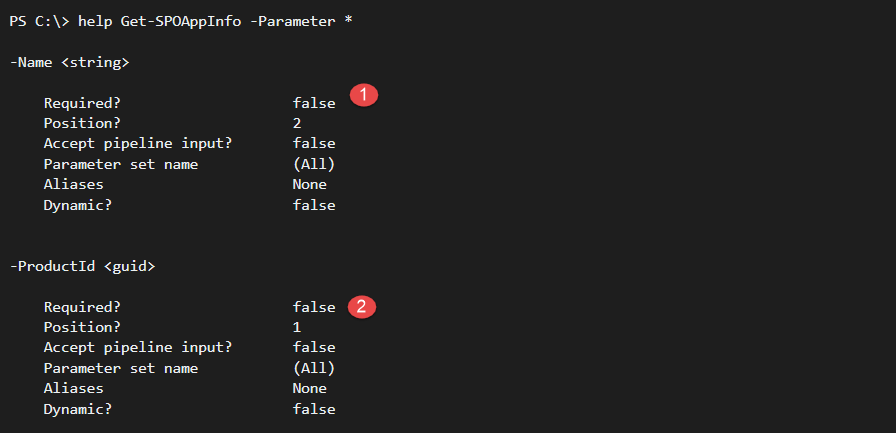Viewport: 896px width, 433px height.
Task: Click the PS C:\> prompt text
Action: (41, 22)
